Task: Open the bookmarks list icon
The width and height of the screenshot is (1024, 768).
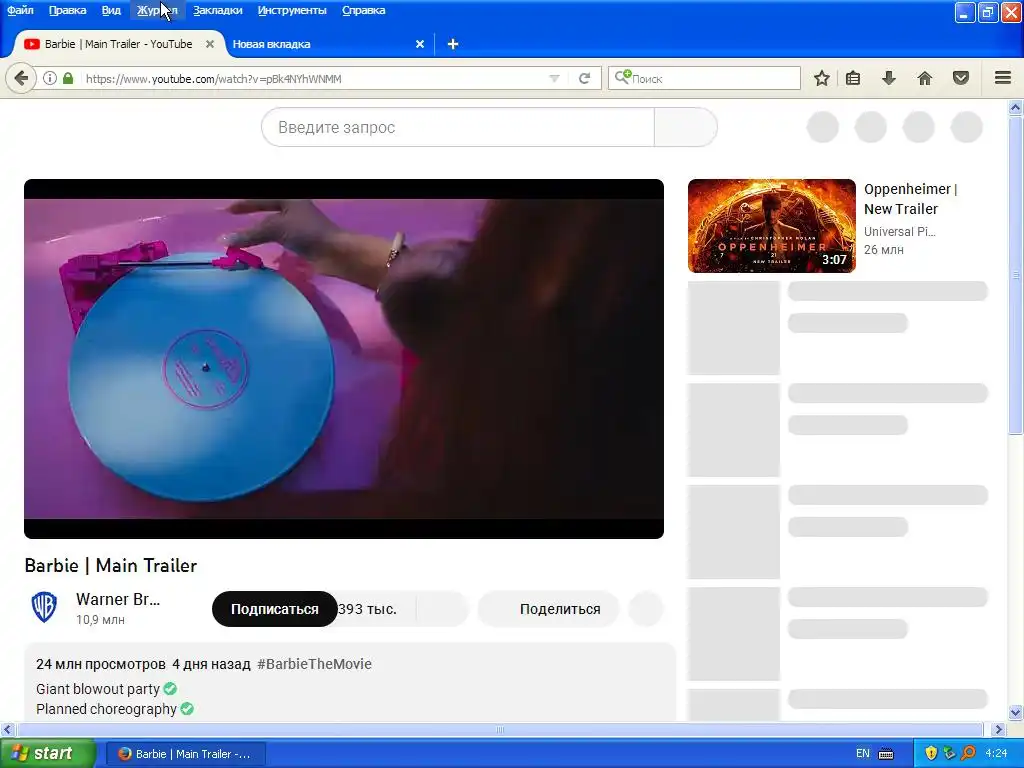Action: click(853, 78)
